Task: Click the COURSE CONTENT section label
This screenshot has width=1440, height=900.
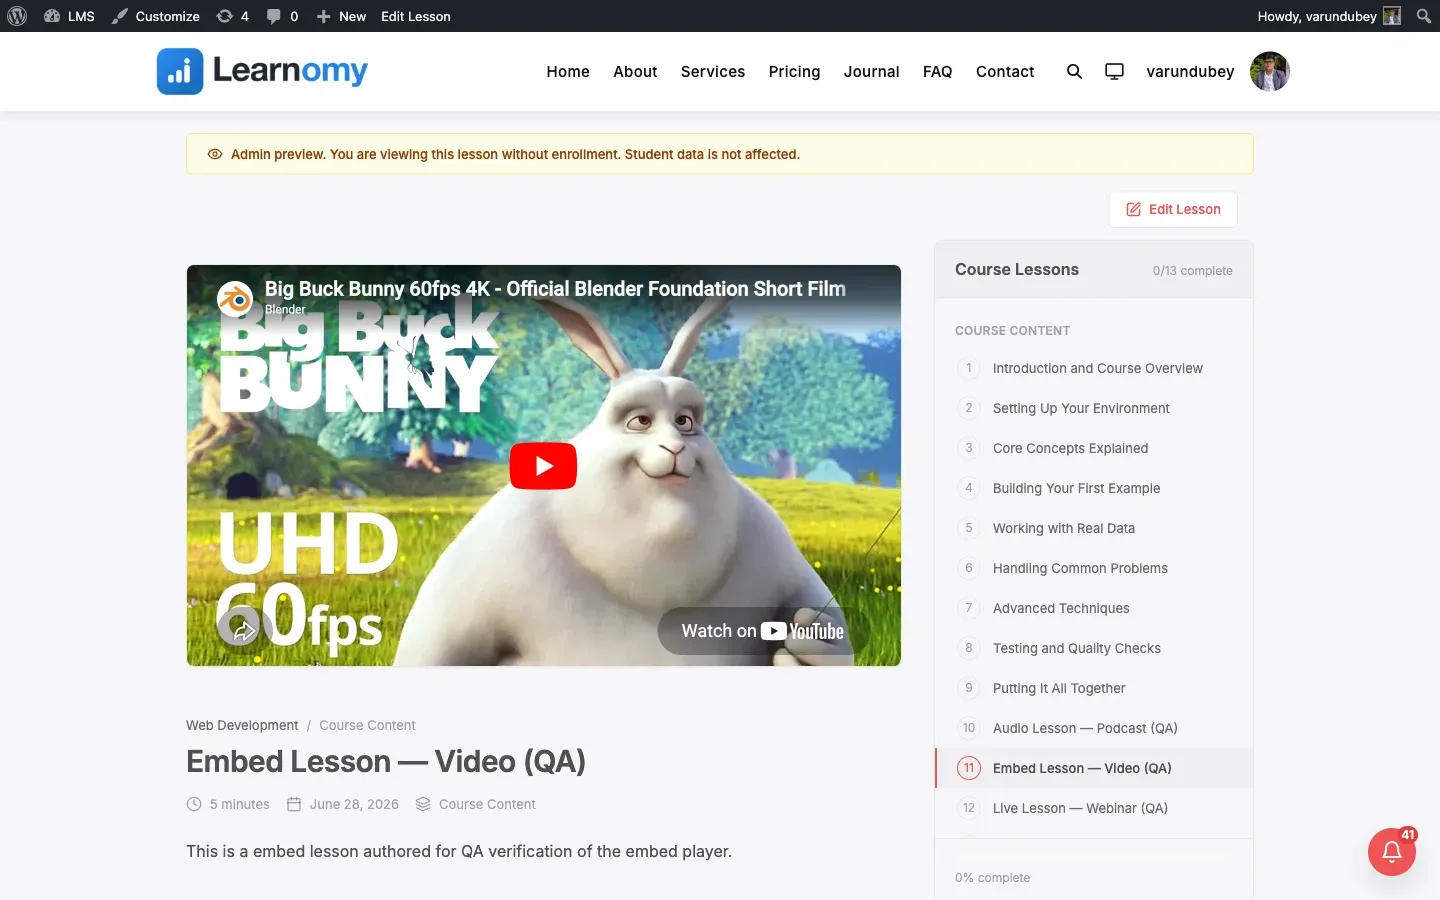Action: click(1012, 331)
